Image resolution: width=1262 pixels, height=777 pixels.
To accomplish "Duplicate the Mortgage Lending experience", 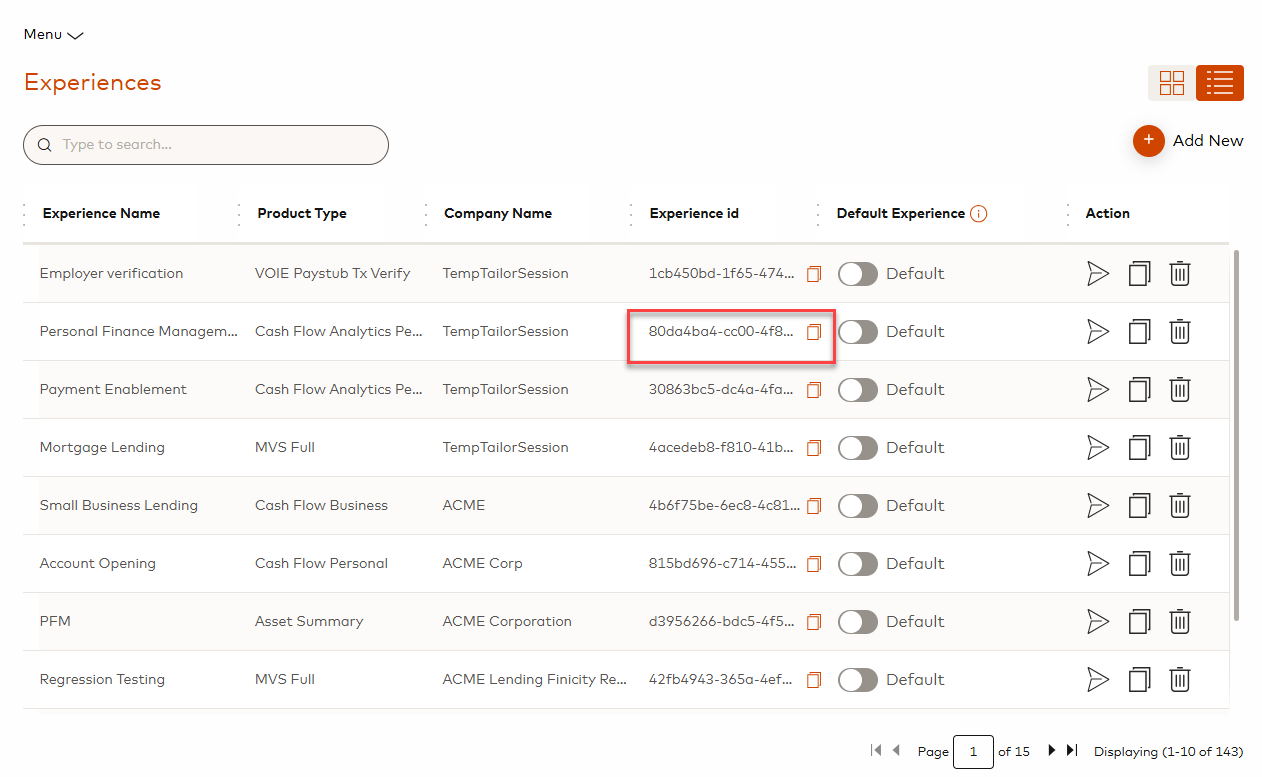I will point(1139,448).
